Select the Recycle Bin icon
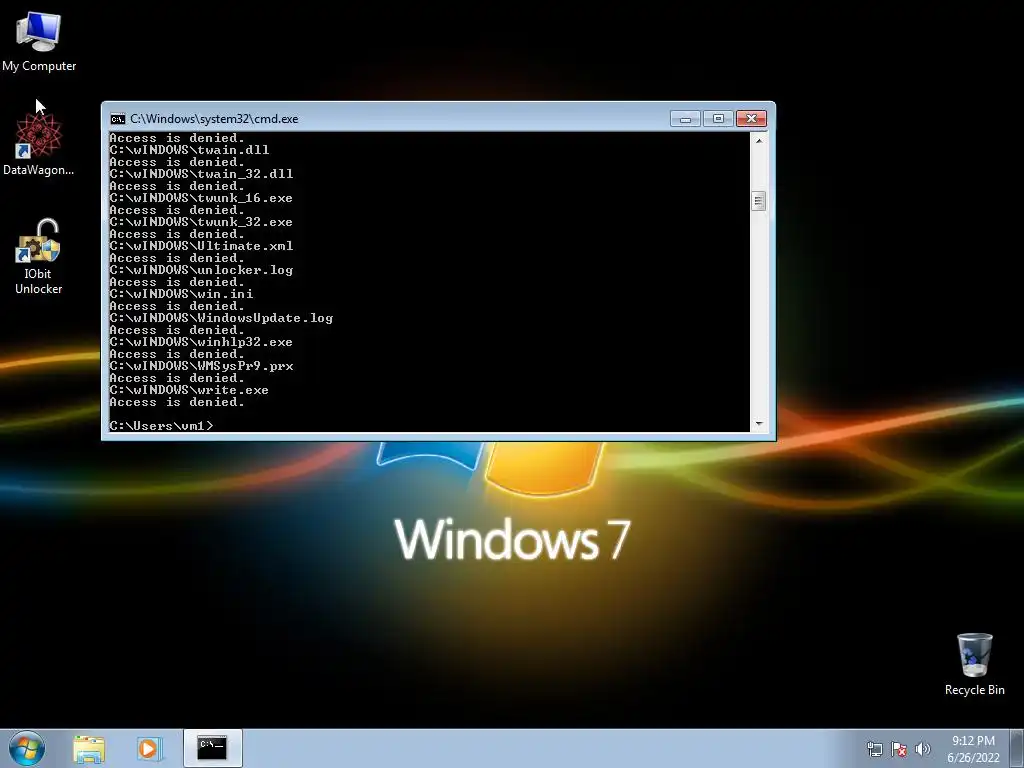Screen dimensions: 1024x768 point(974,664)
